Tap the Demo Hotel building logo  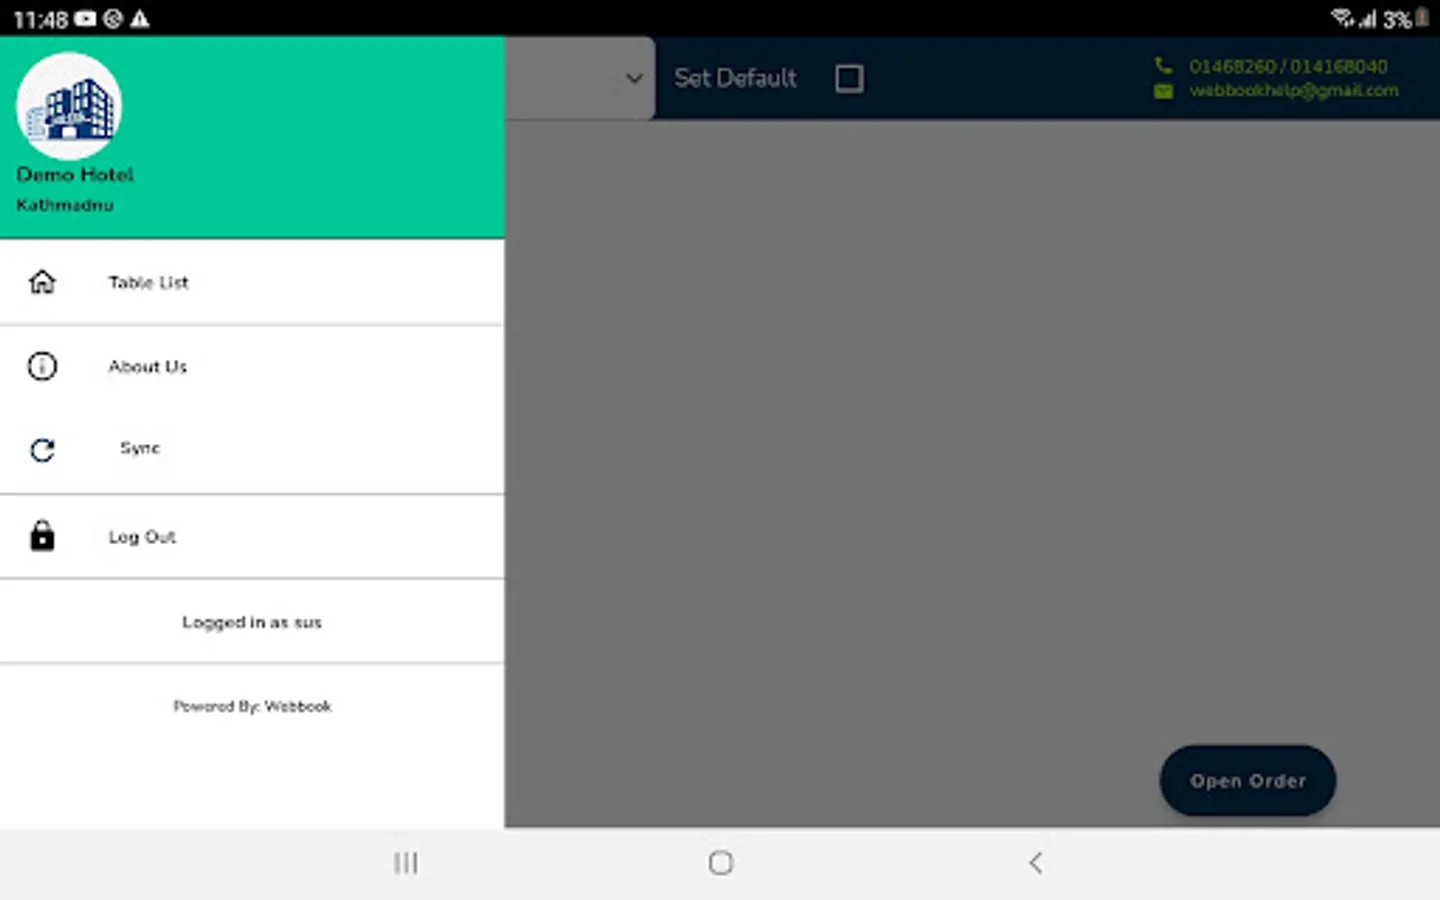69,106
